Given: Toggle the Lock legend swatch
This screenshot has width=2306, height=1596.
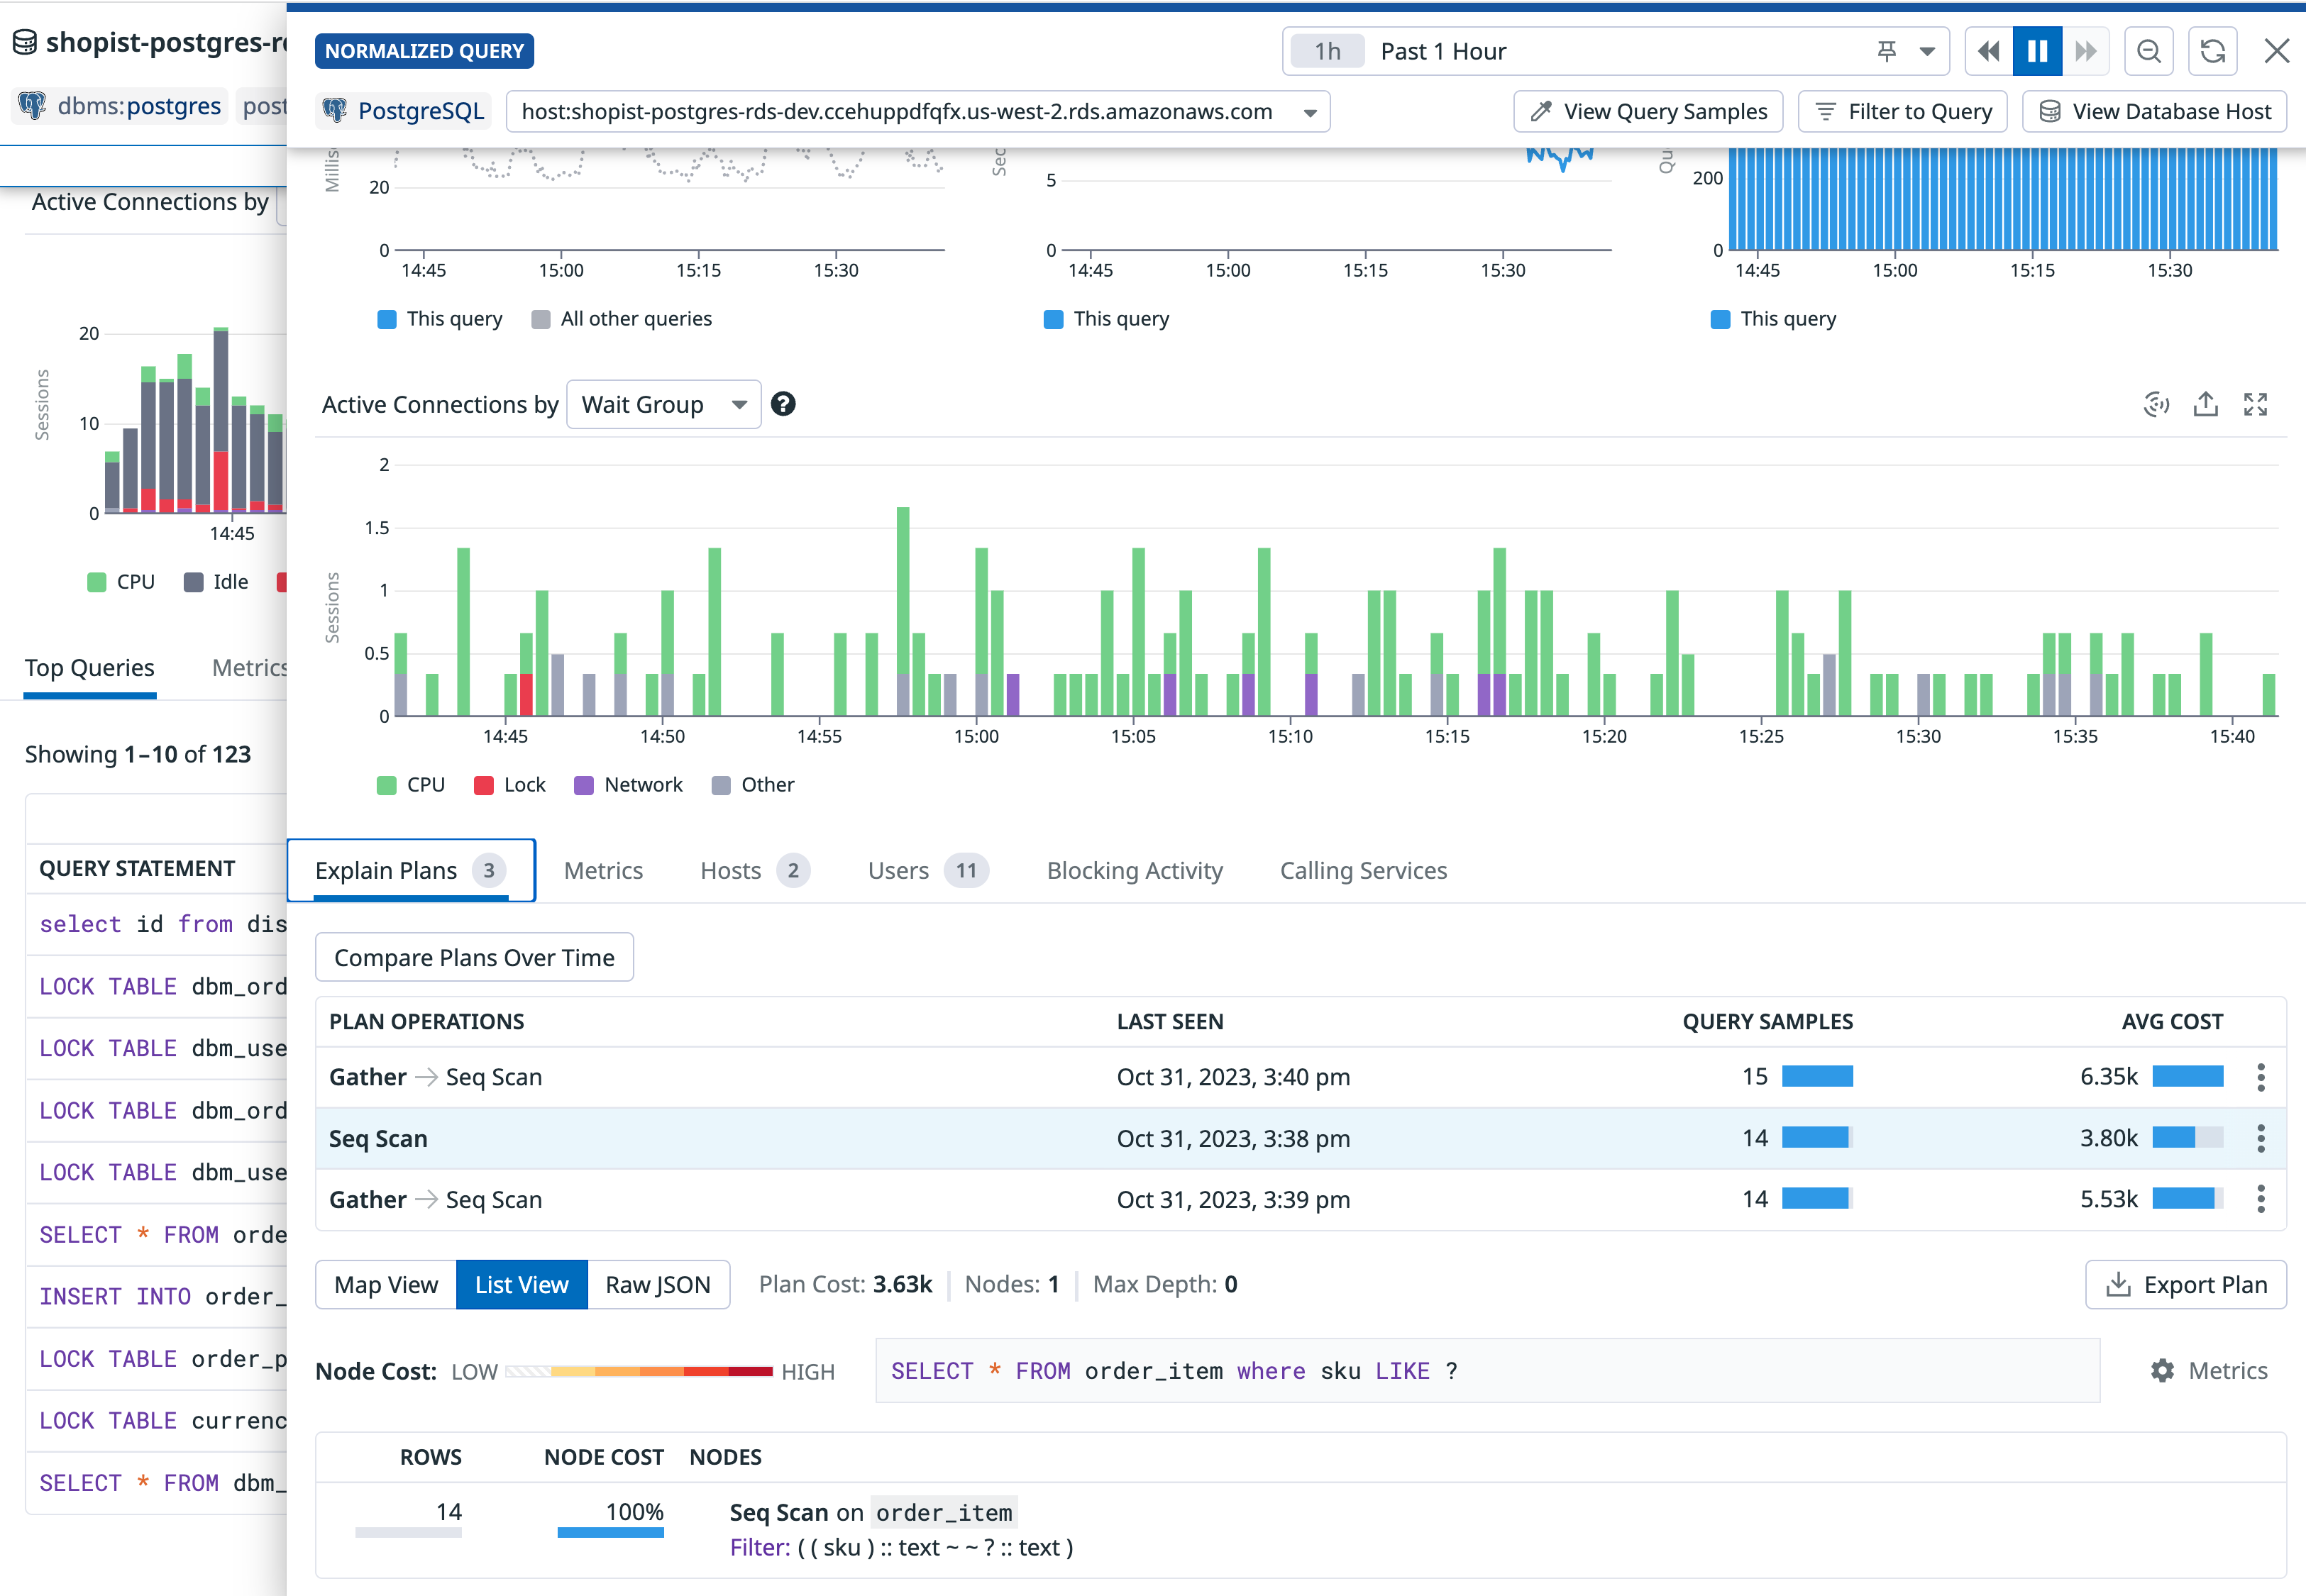Looking at the screenshot, I should click(484, 785).
